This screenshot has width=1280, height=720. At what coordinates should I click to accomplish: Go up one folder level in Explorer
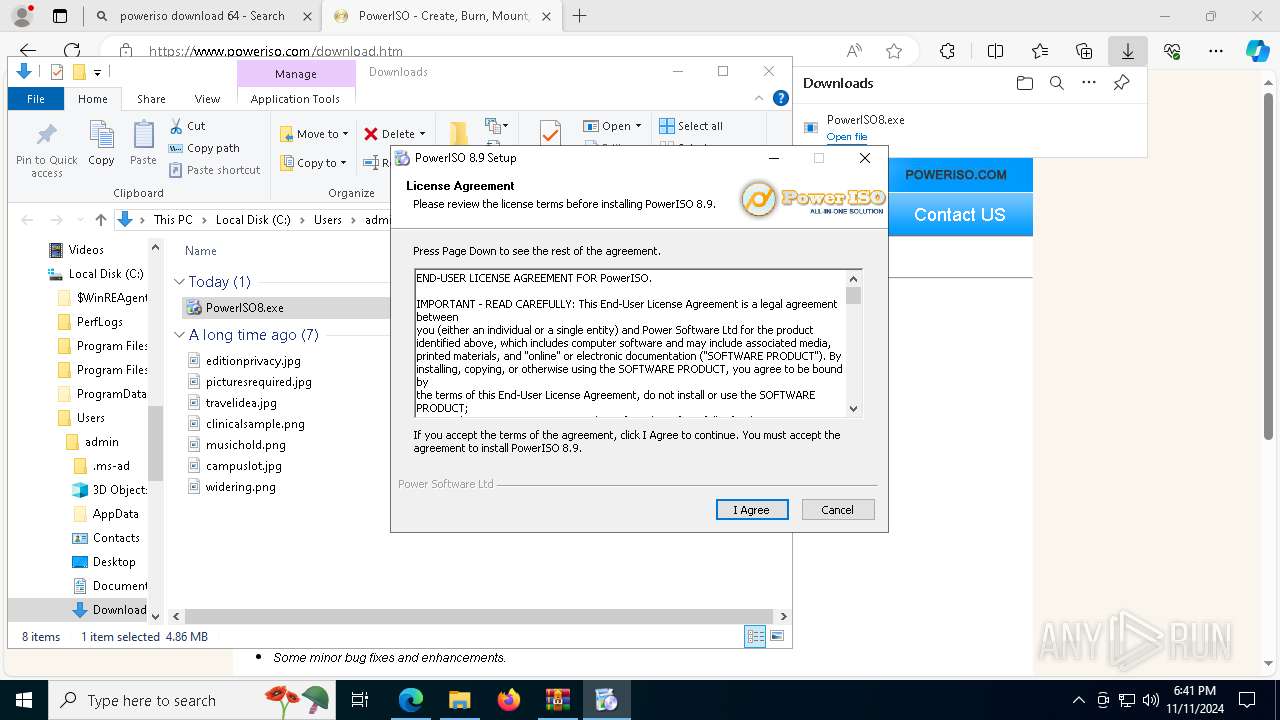[100, 220]
